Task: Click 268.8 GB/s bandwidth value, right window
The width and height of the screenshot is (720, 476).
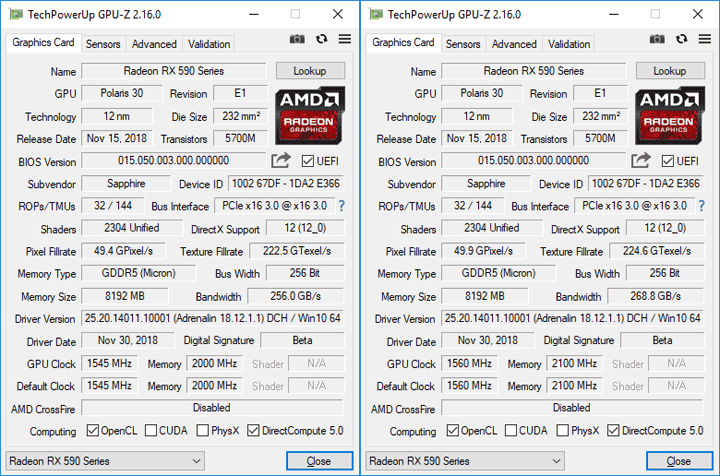Action: (656, 296)
